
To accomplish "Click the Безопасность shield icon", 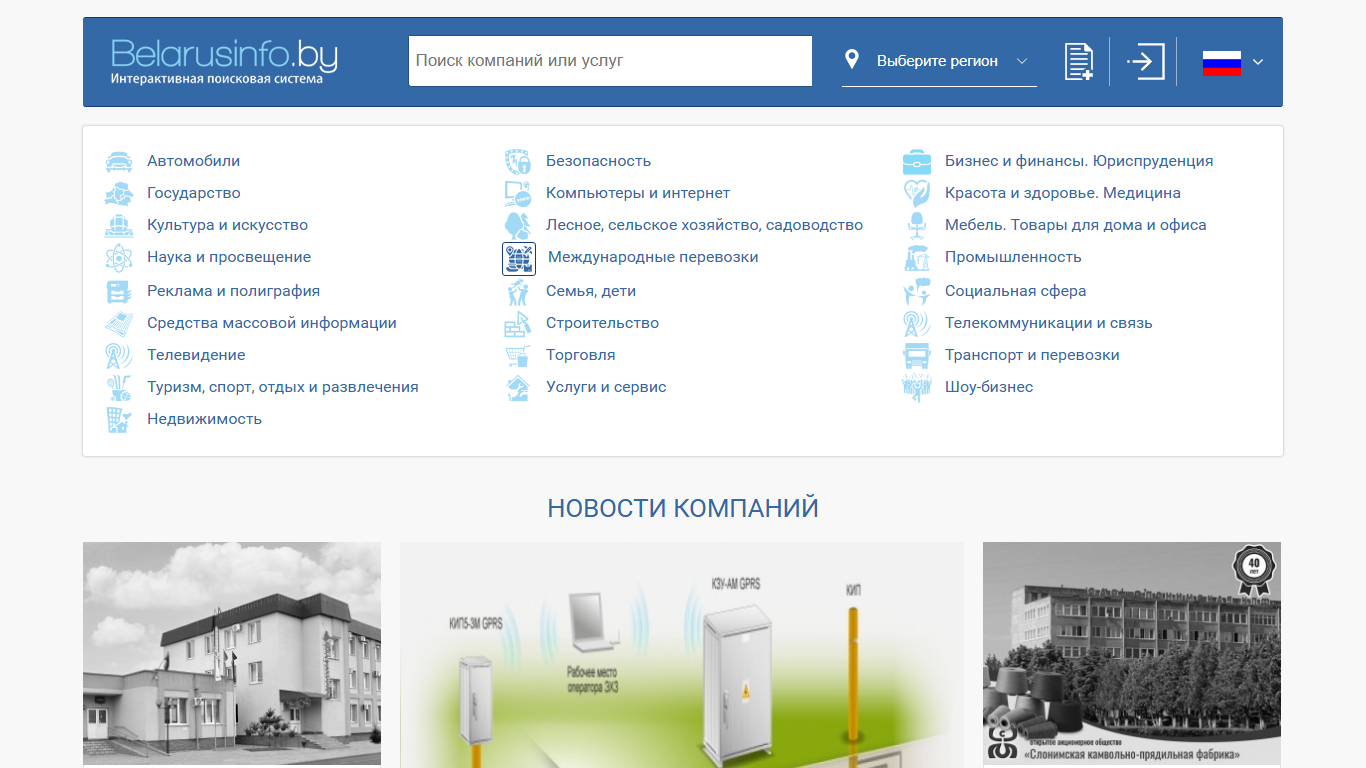I will click(x=518, y=161).
